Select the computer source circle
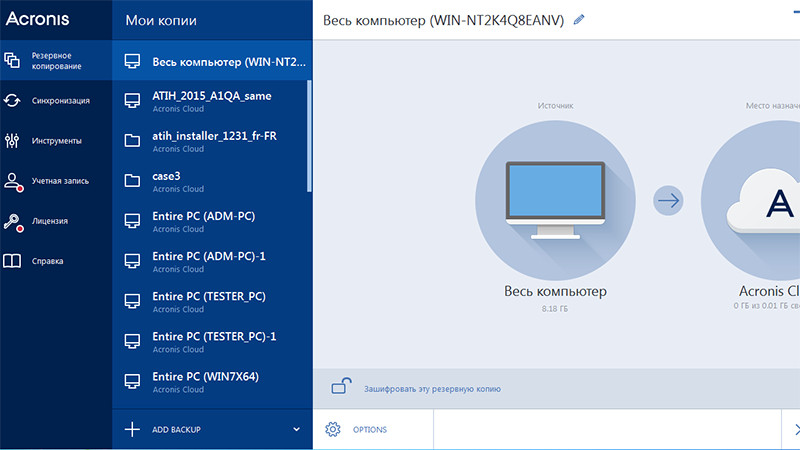 [555, 200]
